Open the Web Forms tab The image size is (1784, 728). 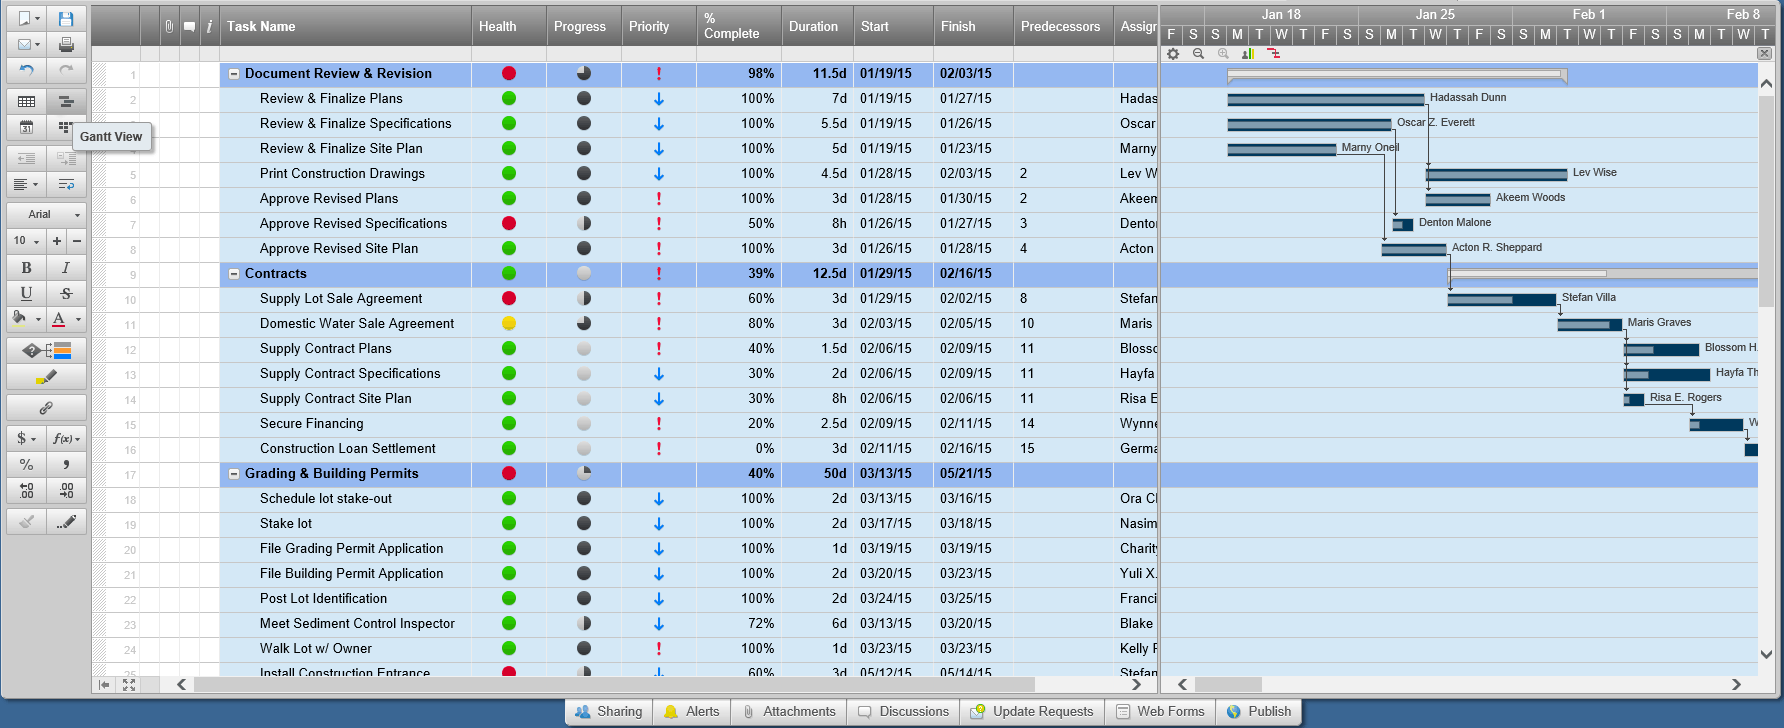coord(1160,712)
